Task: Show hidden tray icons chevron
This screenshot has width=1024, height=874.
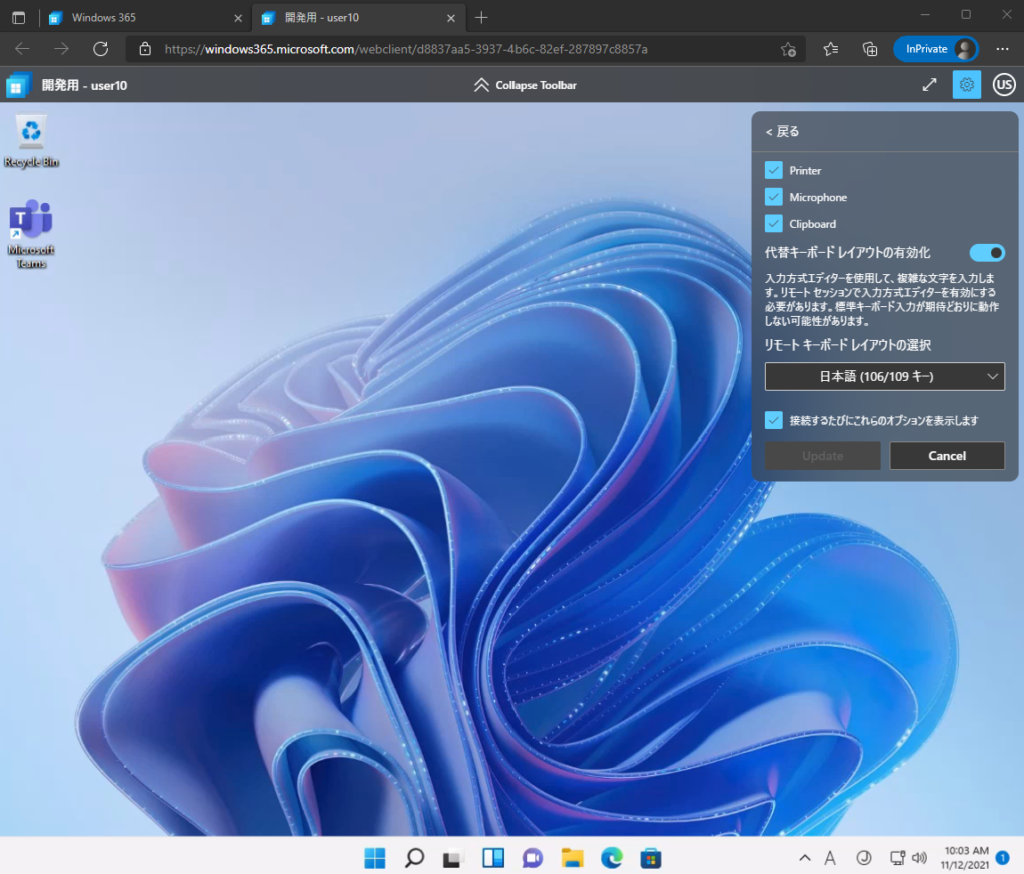Action: tap(805, 858)
